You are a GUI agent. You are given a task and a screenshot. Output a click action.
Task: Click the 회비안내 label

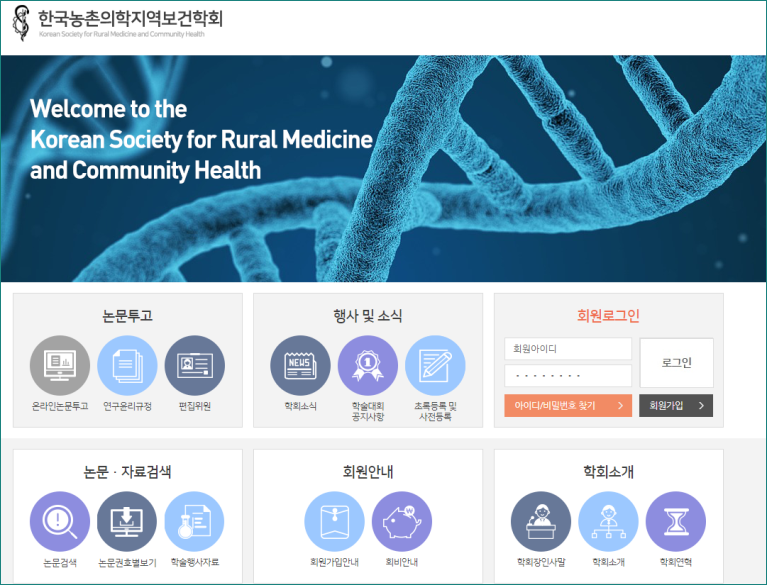click(x=402, y=562)
